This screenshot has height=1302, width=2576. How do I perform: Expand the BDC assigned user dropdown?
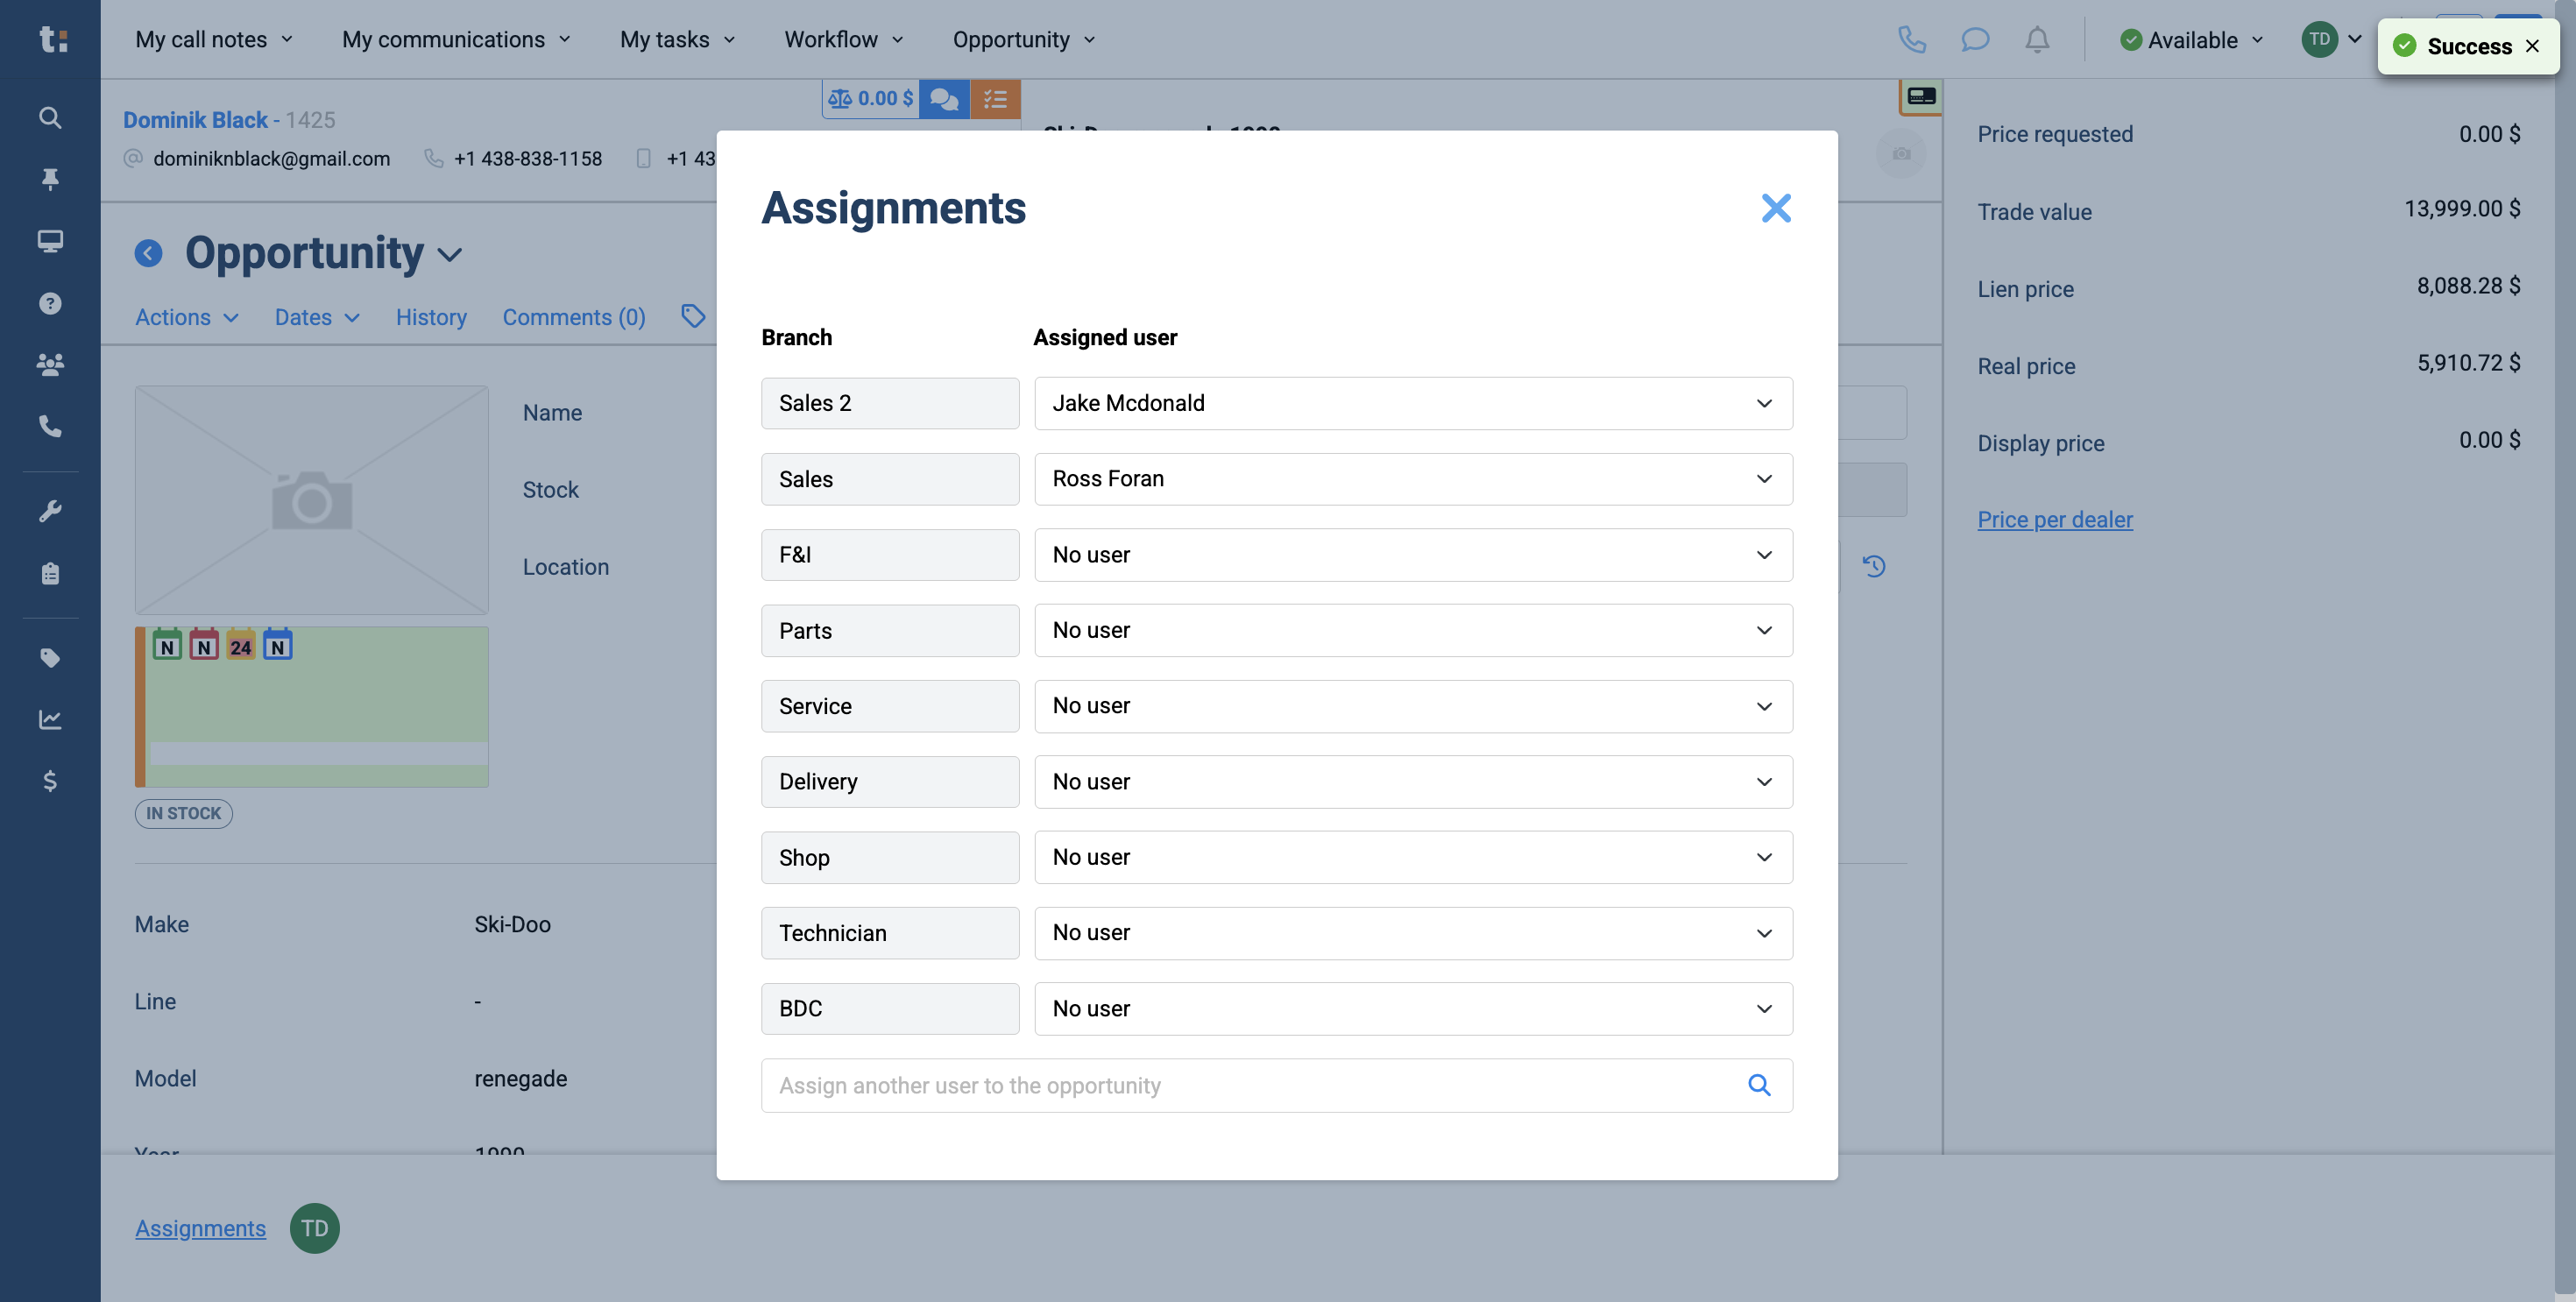click(x=1413, y=1009)
